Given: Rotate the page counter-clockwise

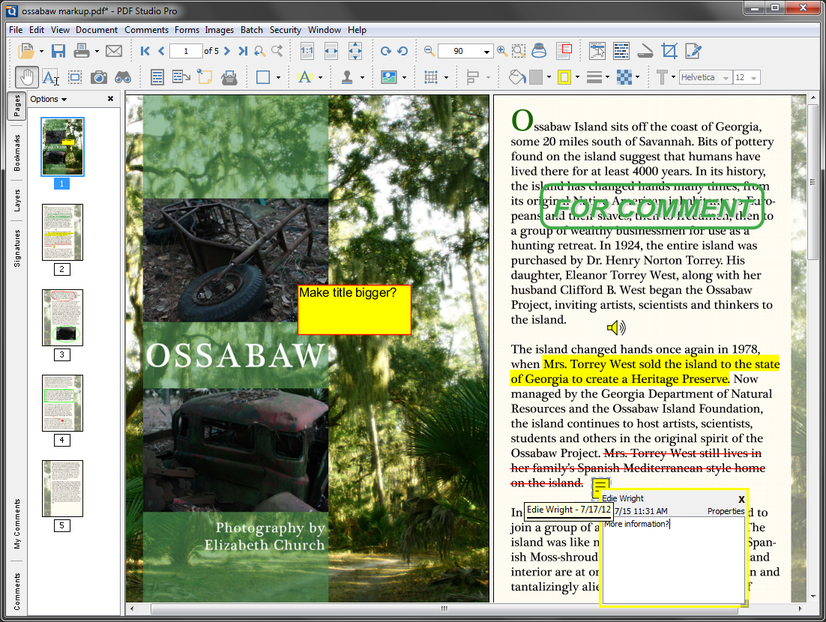Looking at the screenshot, I should [x=402, y=51].
